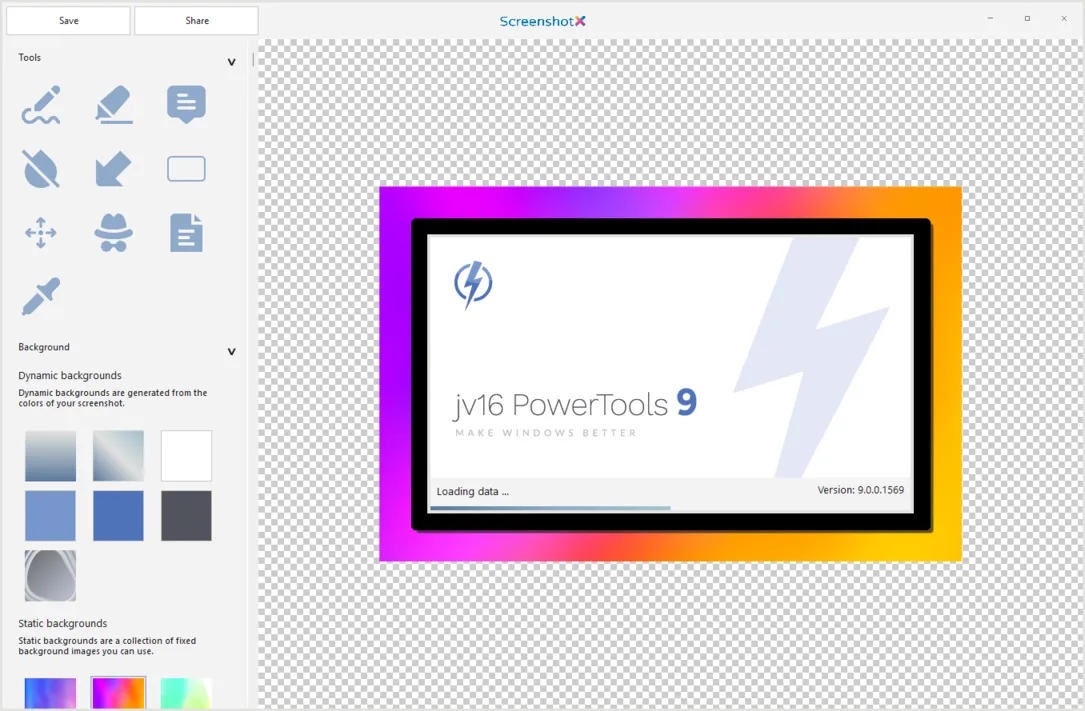Collapse the Background section
Image resolution: width=1085 pixels, height=711 pixels.
click(232, 351)
